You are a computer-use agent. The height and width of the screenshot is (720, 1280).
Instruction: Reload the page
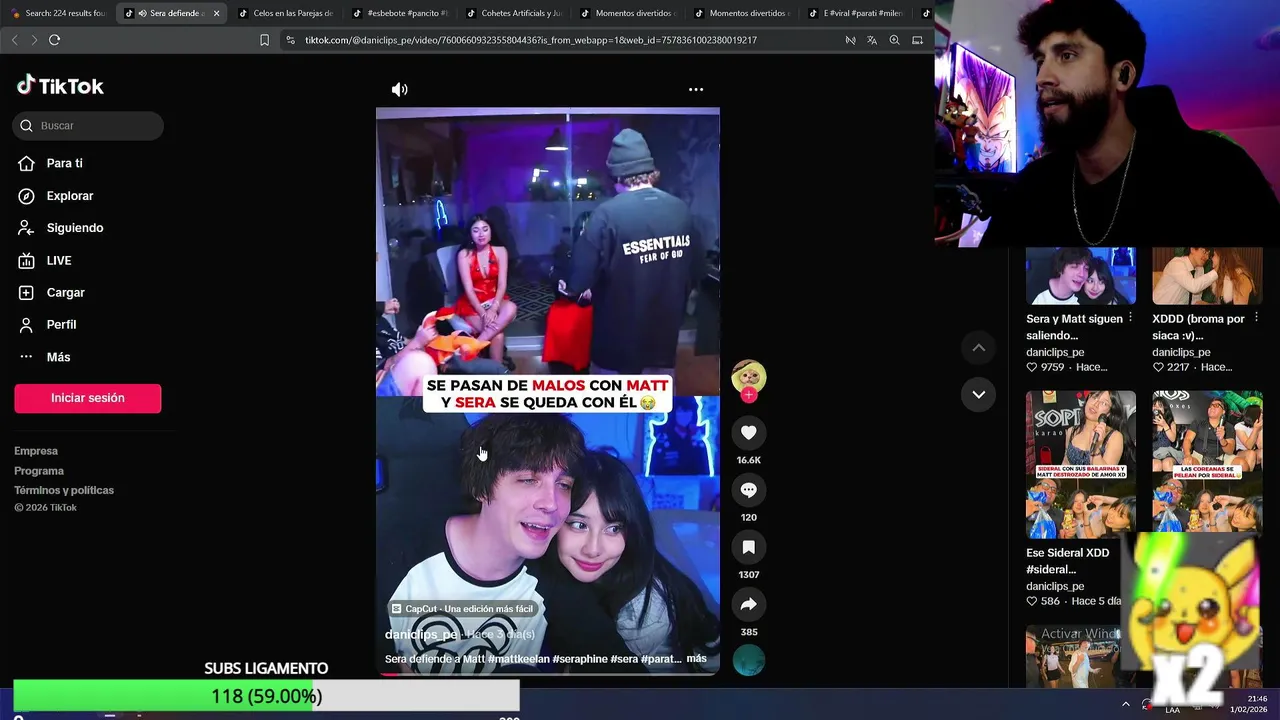[54, 40]
